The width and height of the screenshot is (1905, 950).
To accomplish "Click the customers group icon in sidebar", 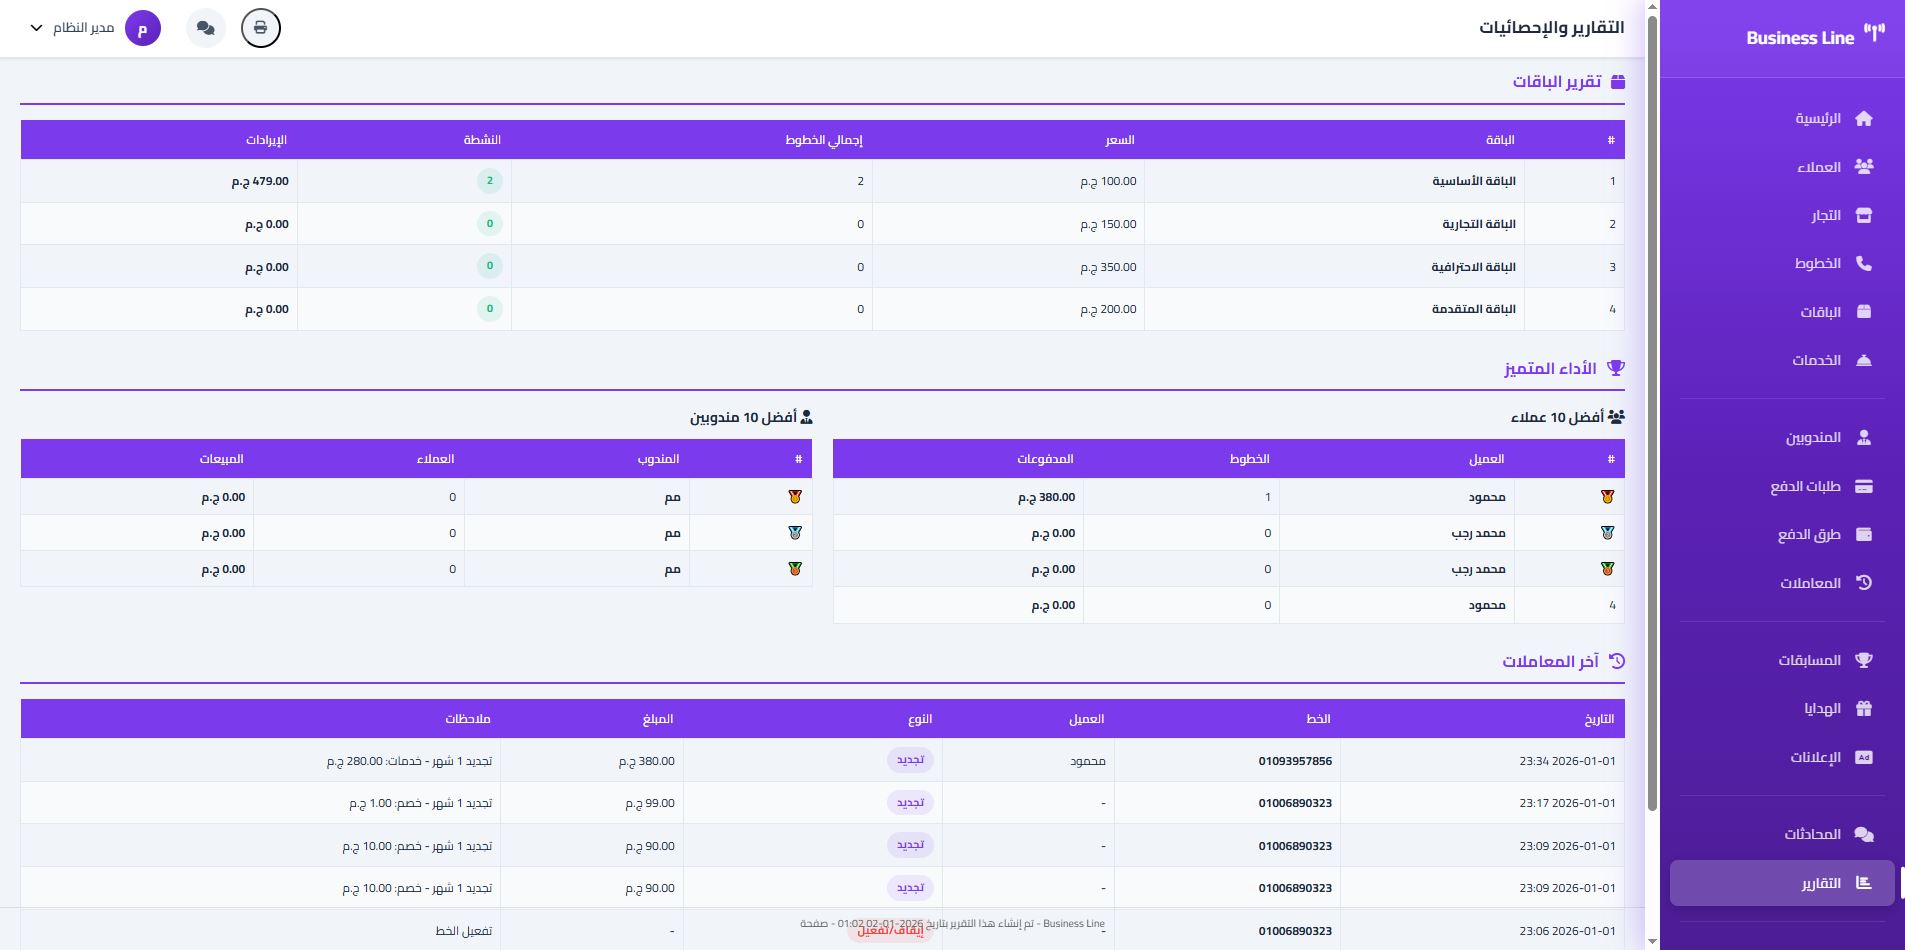I will click(1863, 167).
